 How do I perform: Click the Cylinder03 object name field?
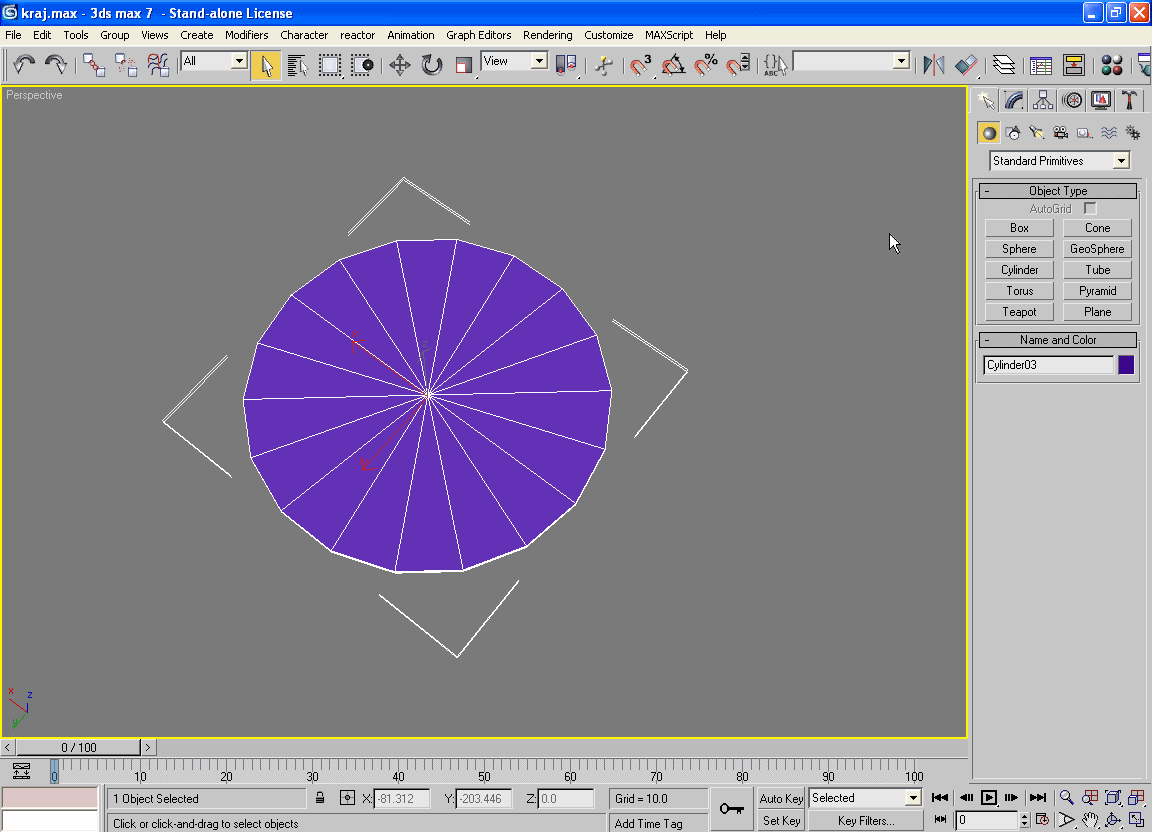[x=1047, y=365]
